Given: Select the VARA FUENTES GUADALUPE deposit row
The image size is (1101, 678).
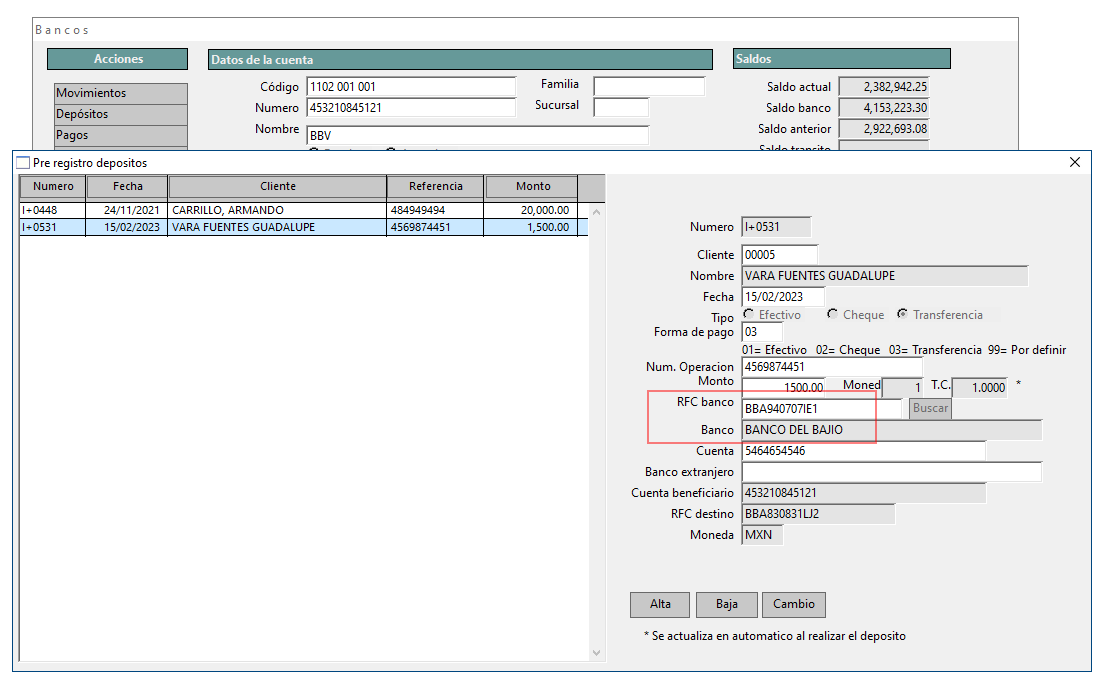Looking at the screenshot, I should coord(300,227).
